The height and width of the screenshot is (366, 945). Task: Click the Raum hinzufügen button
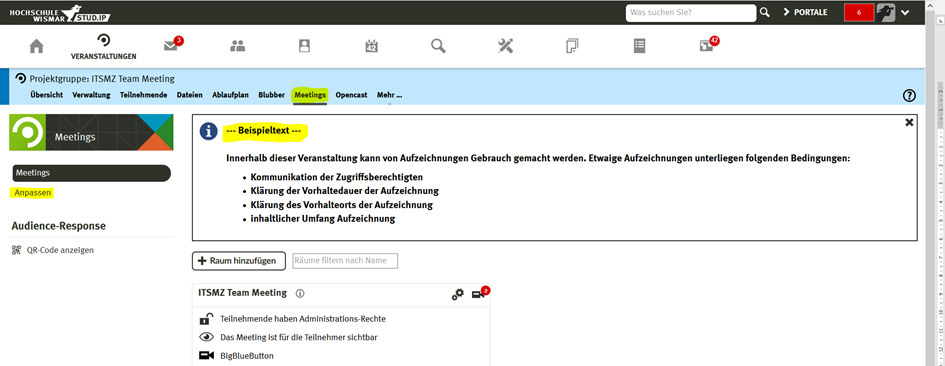[239, 261]
